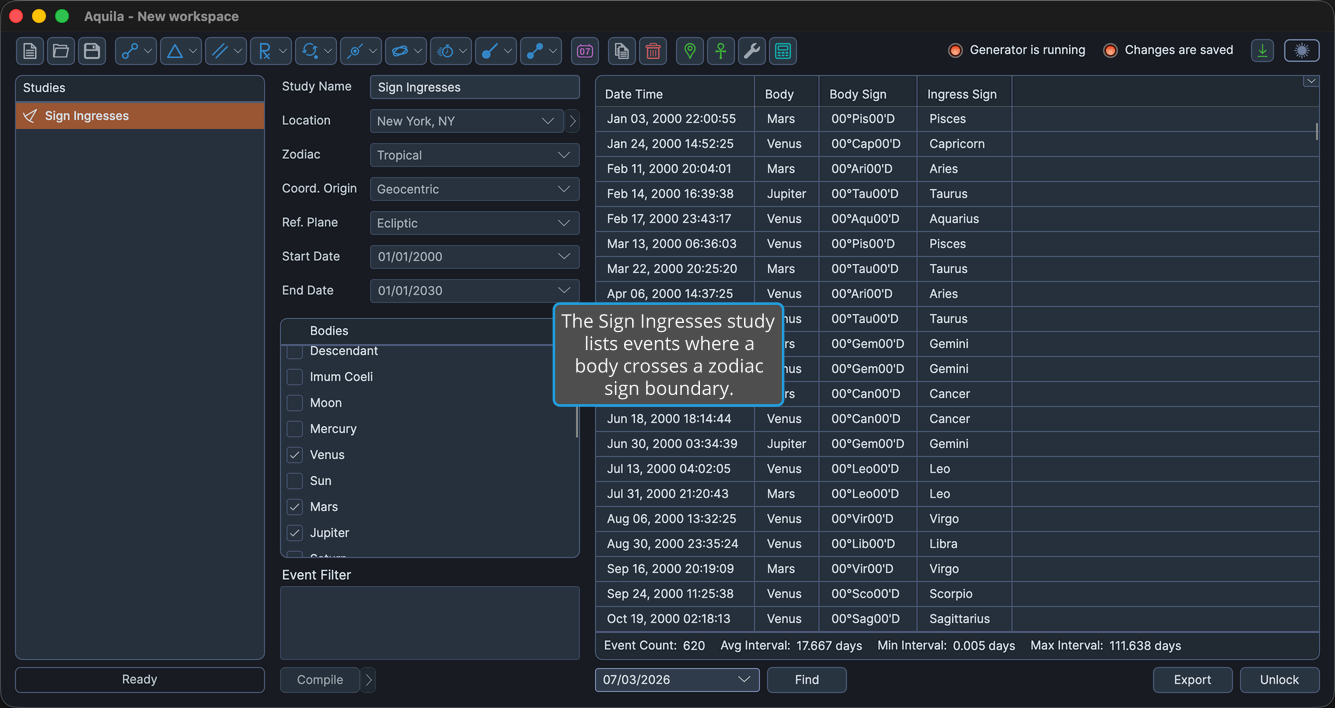Open the circular-arrows return study tool

pos(316,51)
